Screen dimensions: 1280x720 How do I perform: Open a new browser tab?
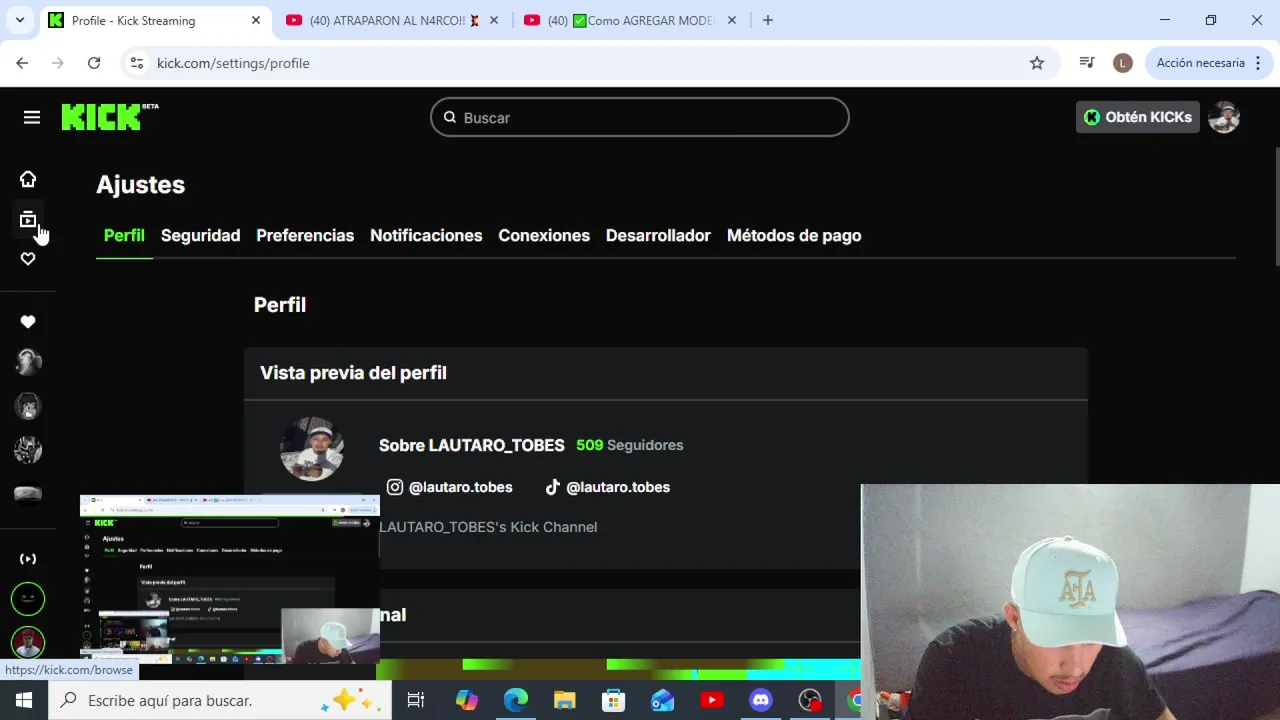coord(768,20)
